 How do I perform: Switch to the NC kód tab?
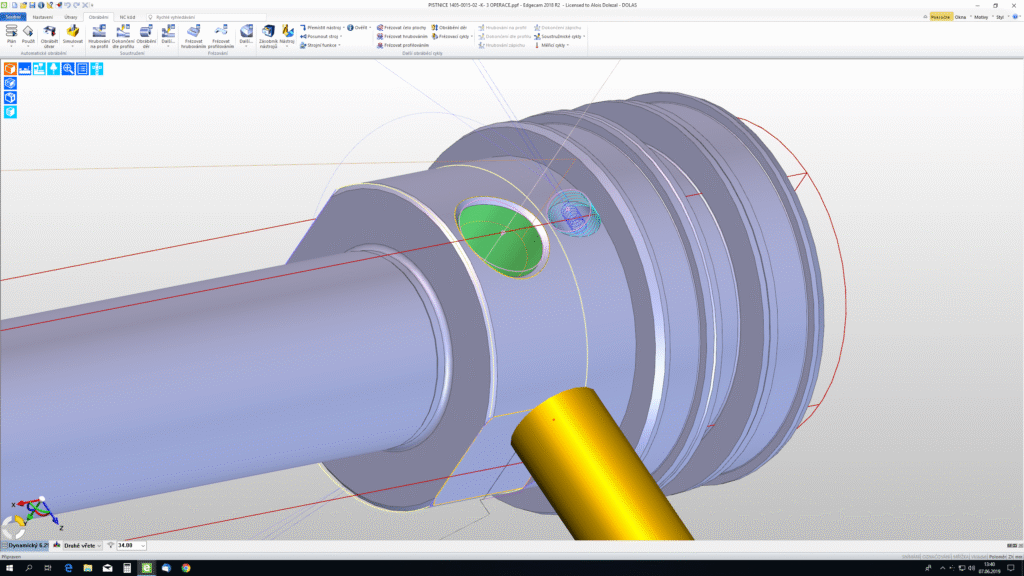point(128,17)
